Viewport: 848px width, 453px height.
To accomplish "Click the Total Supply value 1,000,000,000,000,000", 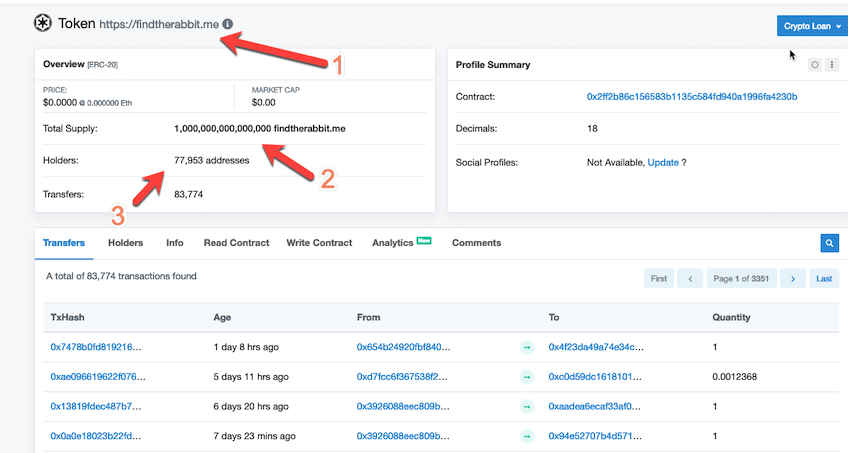I will point(222,129).
